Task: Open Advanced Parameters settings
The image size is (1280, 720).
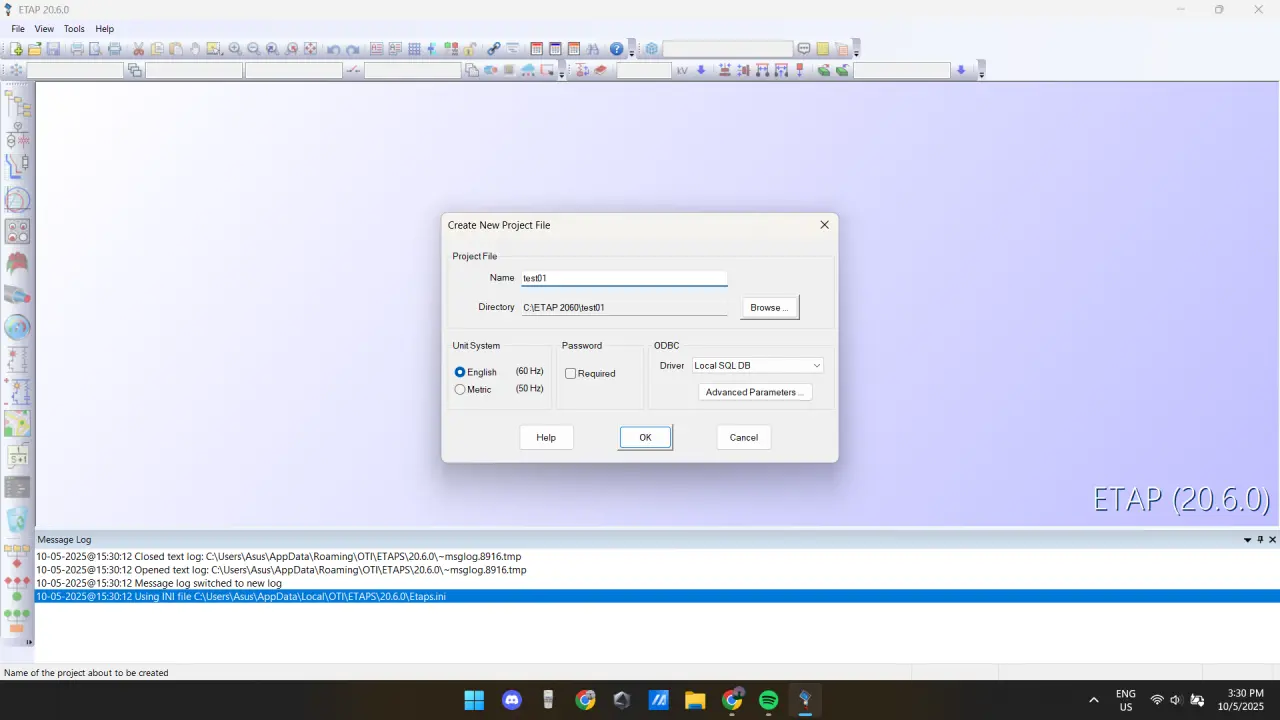Action: pos(755,392)
